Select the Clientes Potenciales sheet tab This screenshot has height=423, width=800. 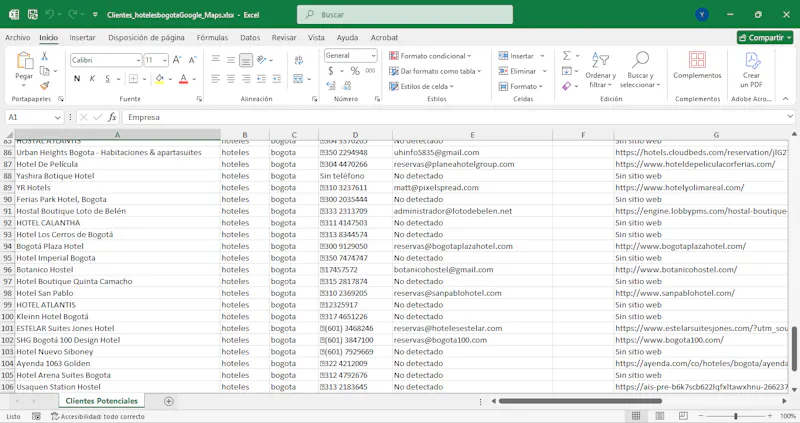click(x=102, y=401)
